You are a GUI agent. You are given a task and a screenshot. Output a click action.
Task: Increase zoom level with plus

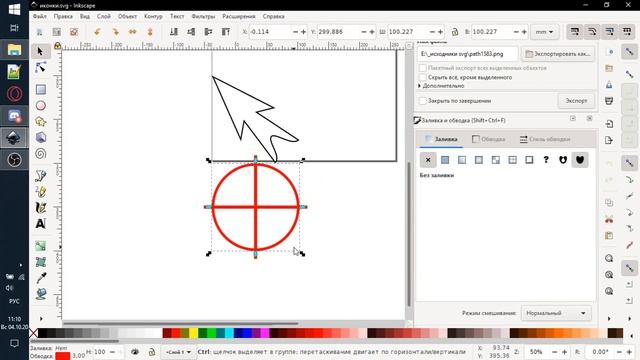point(564,352)
